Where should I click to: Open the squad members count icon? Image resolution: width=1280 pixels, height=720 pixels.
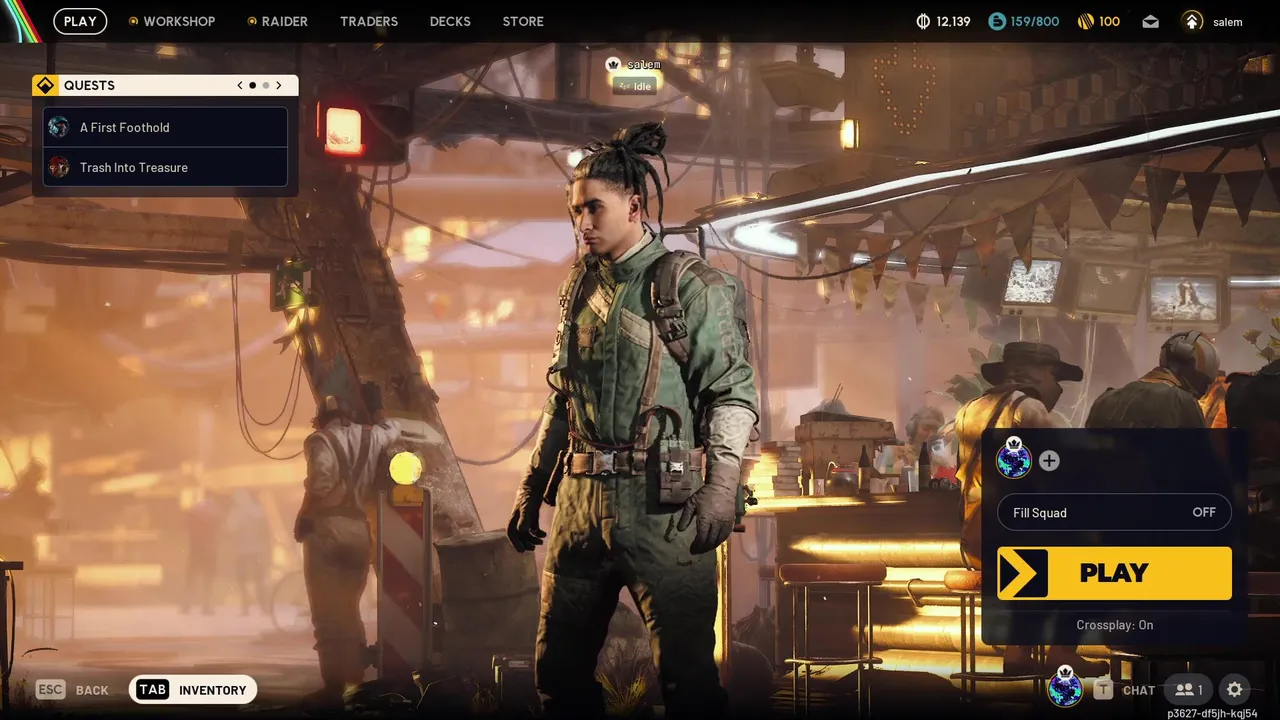click(x=1189, y=690)
